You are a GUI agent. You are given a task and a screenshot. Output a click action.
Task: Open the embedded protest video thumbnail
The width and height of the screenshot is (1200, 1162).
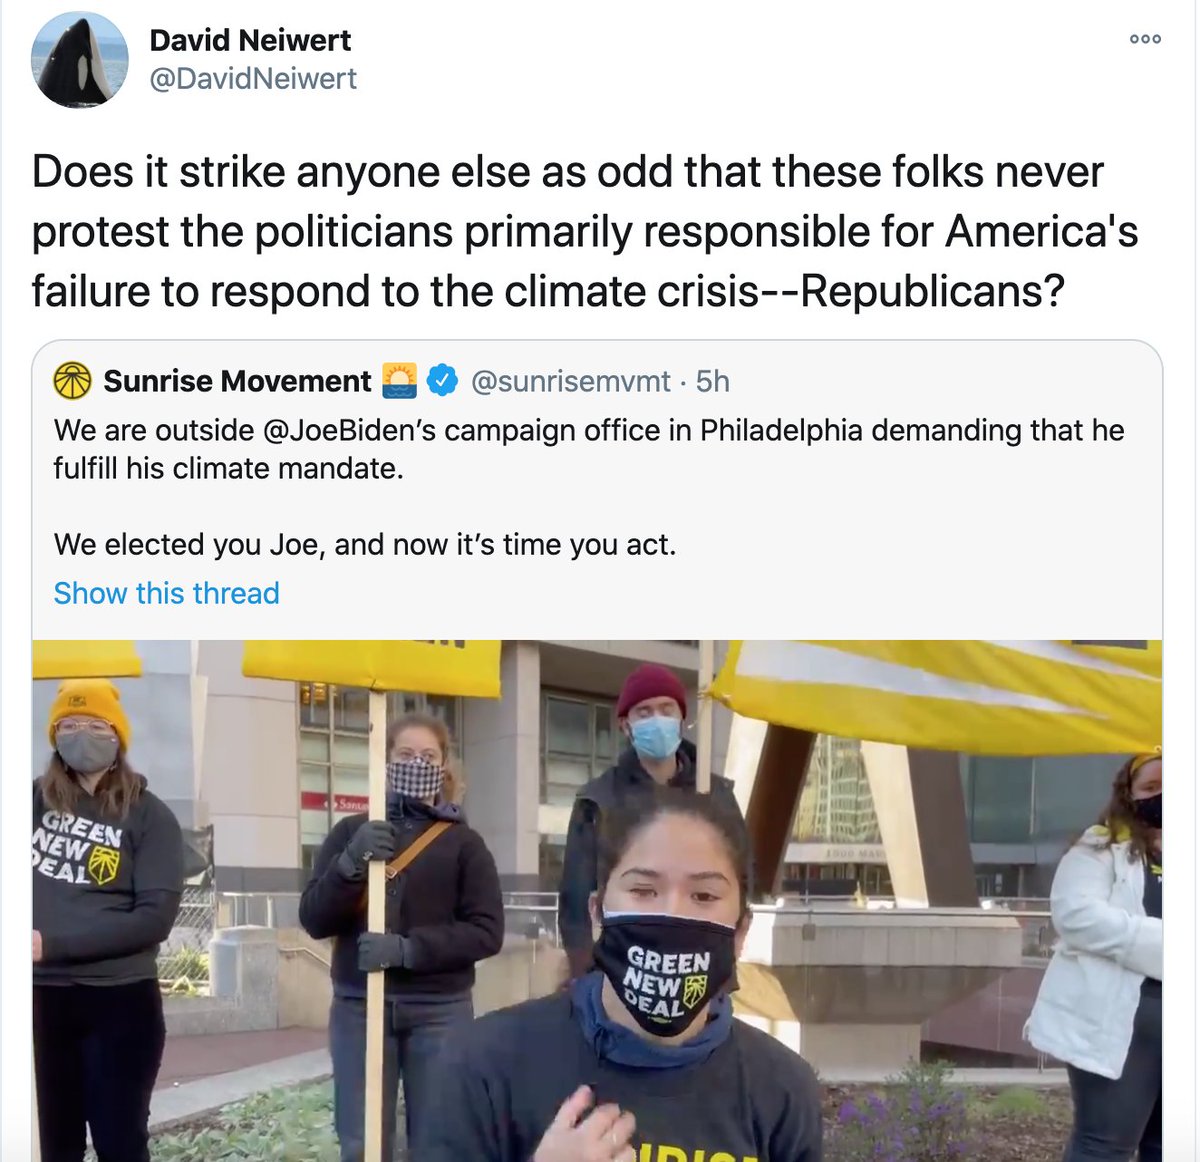[597, 901]
